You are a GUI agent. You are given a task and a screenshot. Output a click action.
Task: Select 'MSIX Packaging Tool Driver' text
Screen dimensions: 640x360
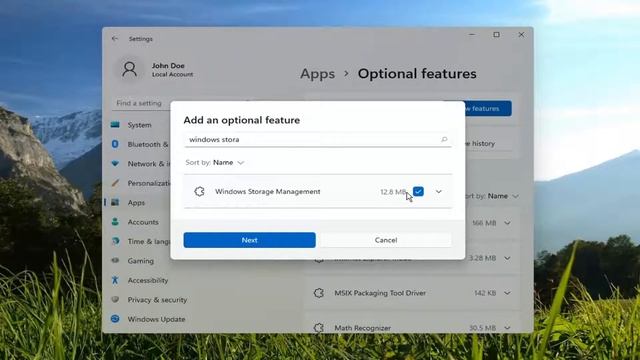click(380, 293)
